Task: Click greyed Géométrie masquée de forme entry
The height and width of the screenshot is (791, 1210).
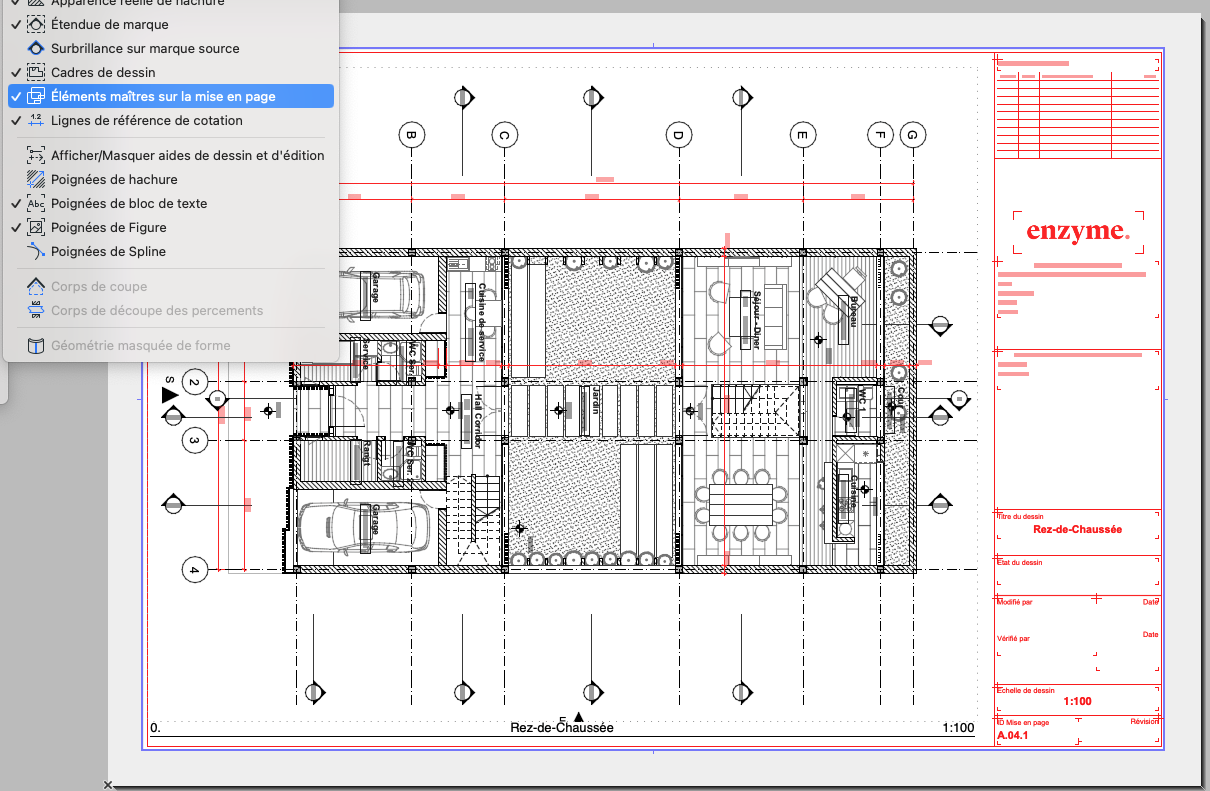Action: (x=170, y=345)
